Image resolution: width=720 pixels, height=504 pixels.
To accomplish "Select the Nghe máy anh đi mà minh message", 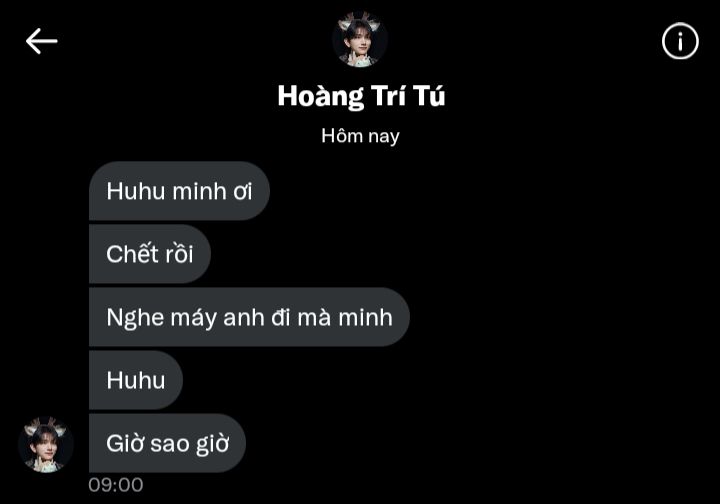I will 249,317.
